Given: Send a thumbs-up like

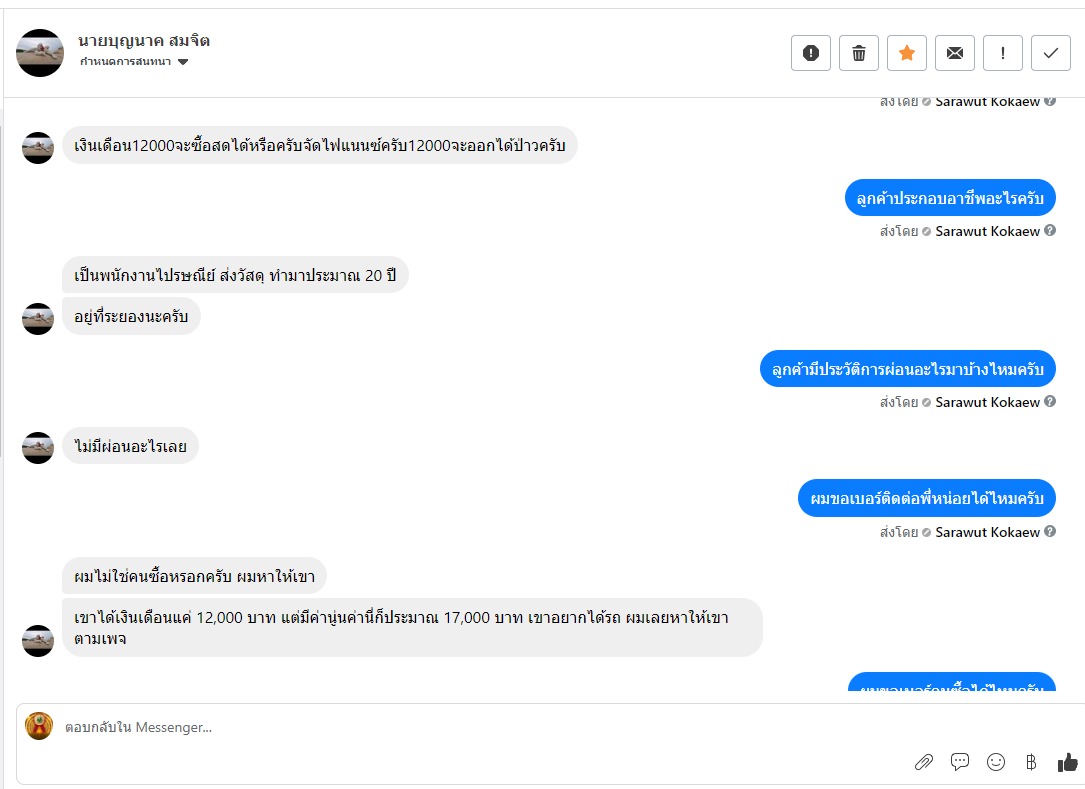Looking at the screenshot, I should [1068, 762].
